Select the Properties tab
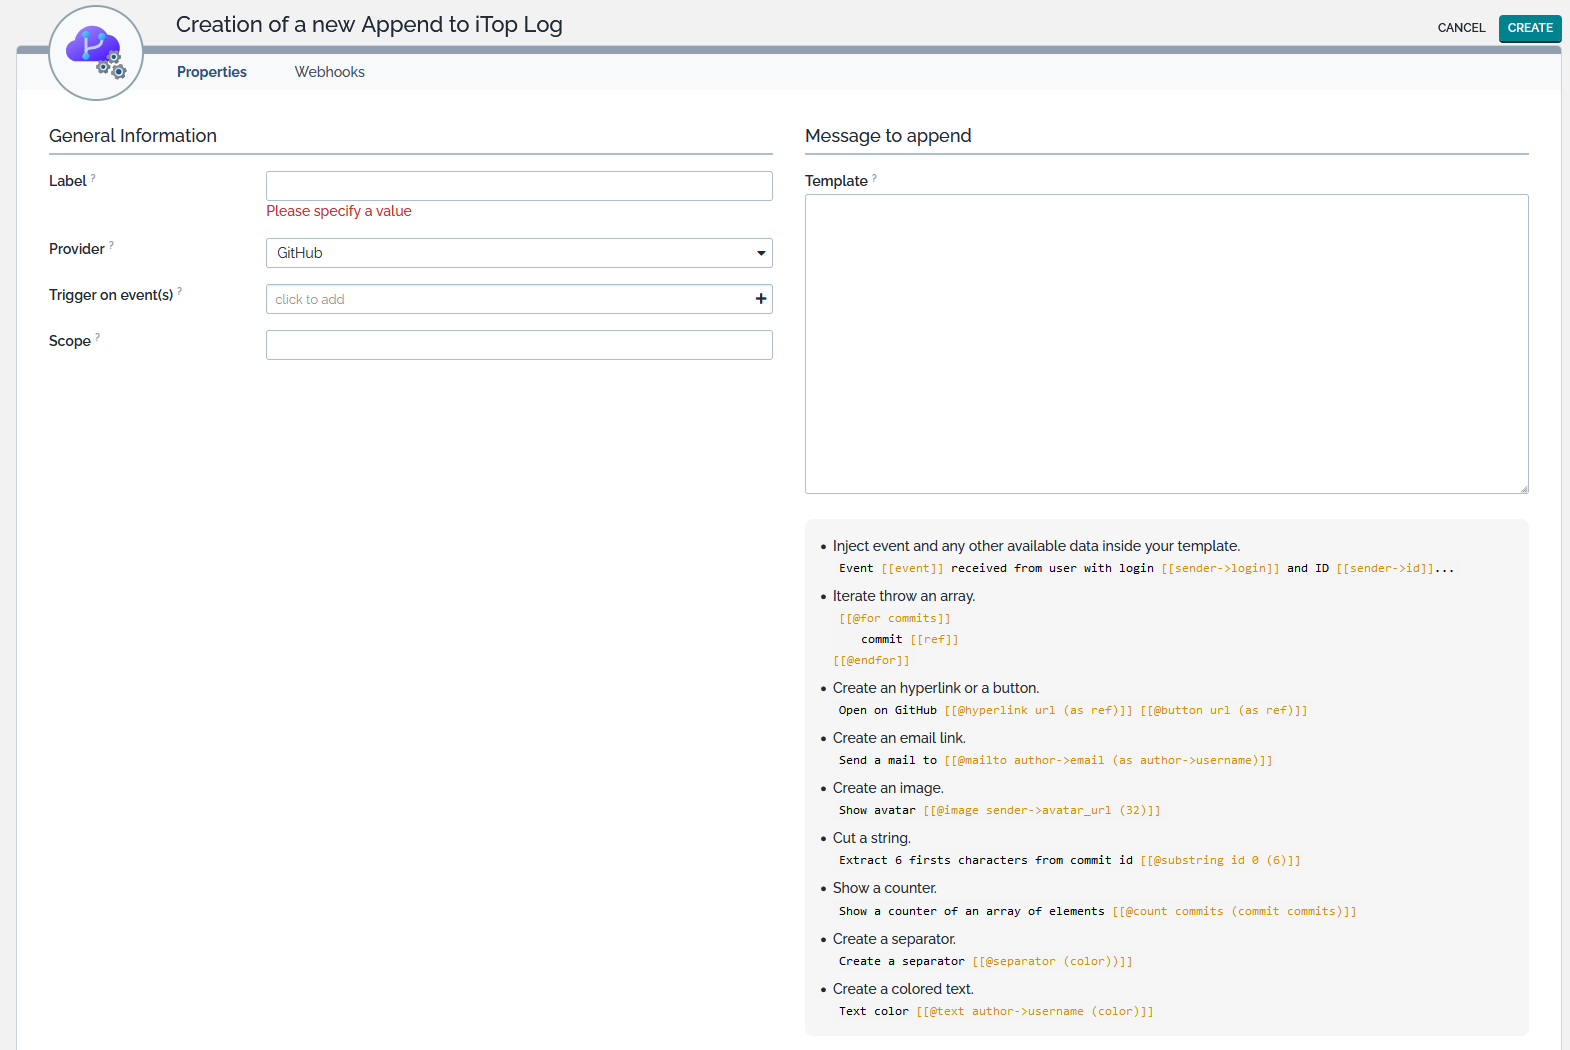The height and width of the screenshot is (1050, 1570). coord(211,72)
